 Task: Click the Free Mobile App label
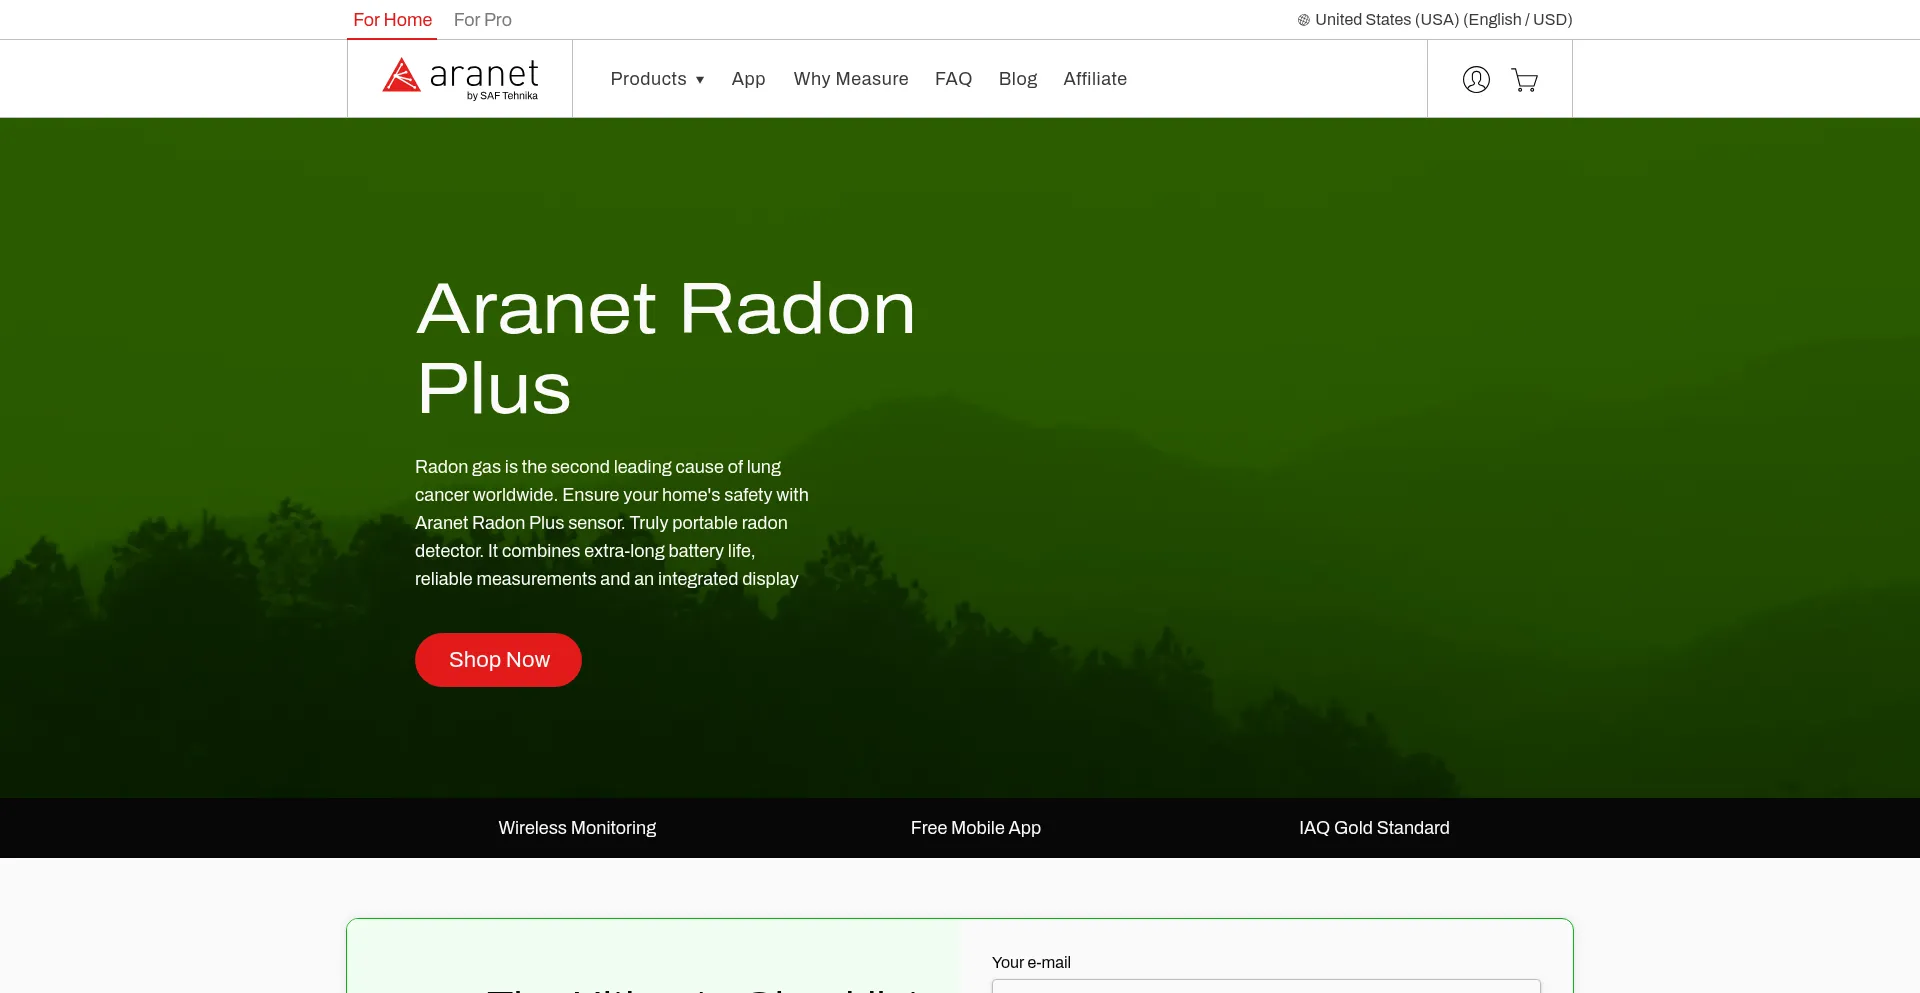pyautogui.click(x=976, y=828)
